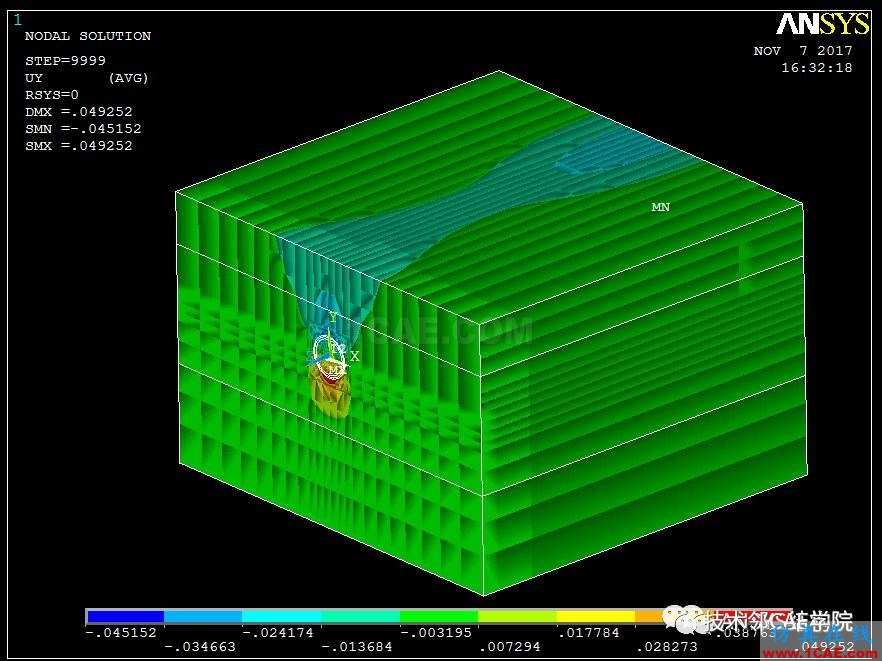Click the MN minimum marker on the model

[x=661, y=207]
